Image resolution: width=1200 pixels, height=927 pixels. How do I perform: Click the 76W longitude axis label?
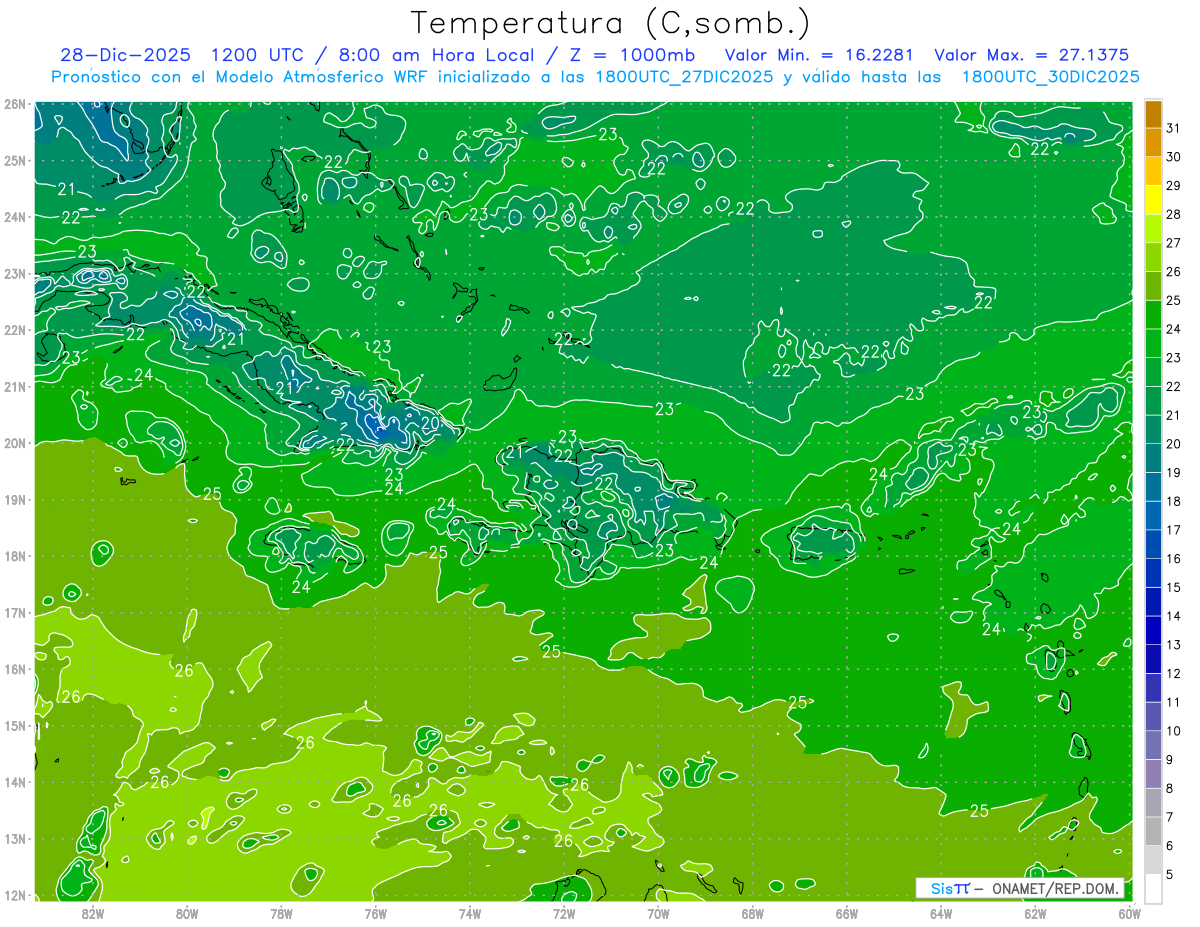[x=375, y=913]
